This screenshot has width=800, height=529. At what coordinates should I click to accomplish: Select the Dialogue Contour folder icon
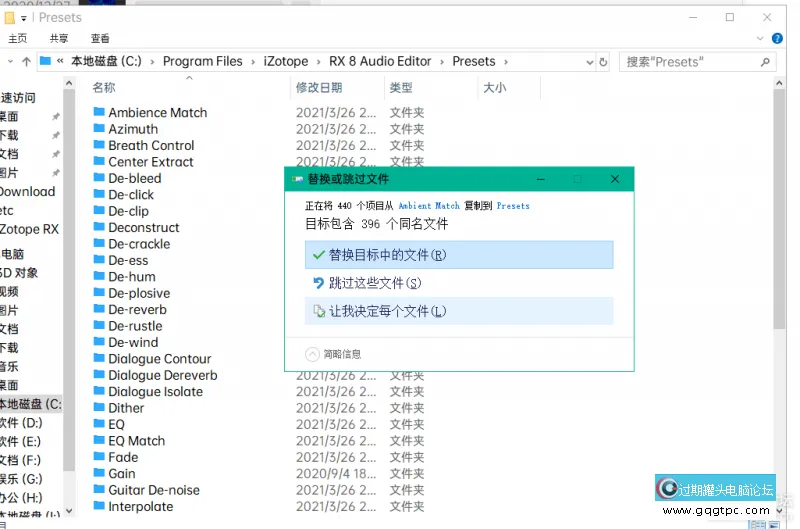(x=99, y=358)
